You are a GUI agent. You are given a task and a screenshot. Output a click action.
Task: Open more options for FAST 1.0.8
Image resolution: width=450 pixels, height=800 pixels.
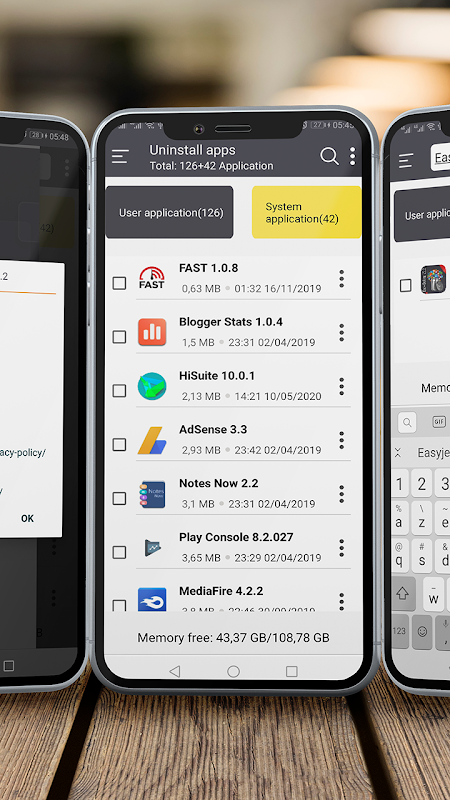(341, 279)
